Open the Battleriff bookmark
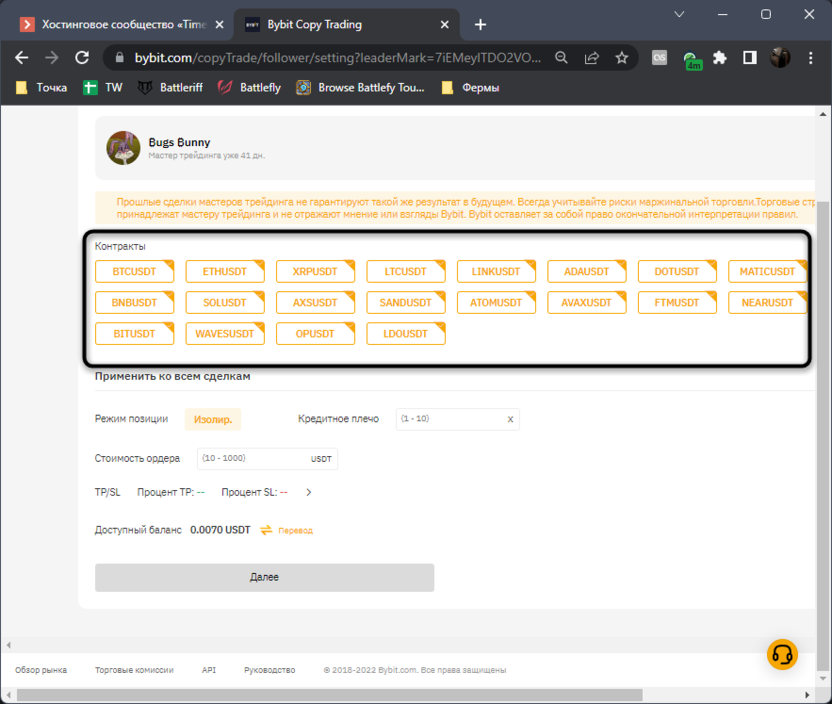The width and height of the screenshot is (832, 704). [170, 88]
